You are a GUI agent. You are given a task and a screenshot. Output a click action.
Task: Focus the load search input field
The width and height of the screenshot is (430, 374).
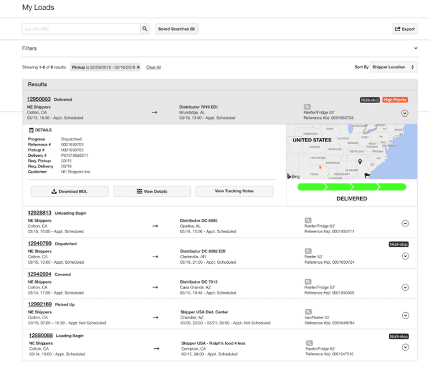[x=81, y=29]
